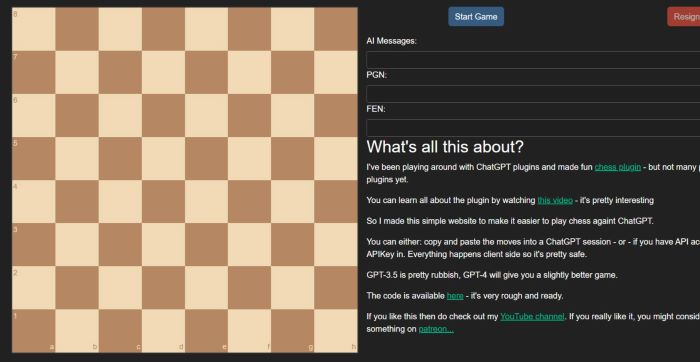Click the 'AI Messages:' label

392,41
